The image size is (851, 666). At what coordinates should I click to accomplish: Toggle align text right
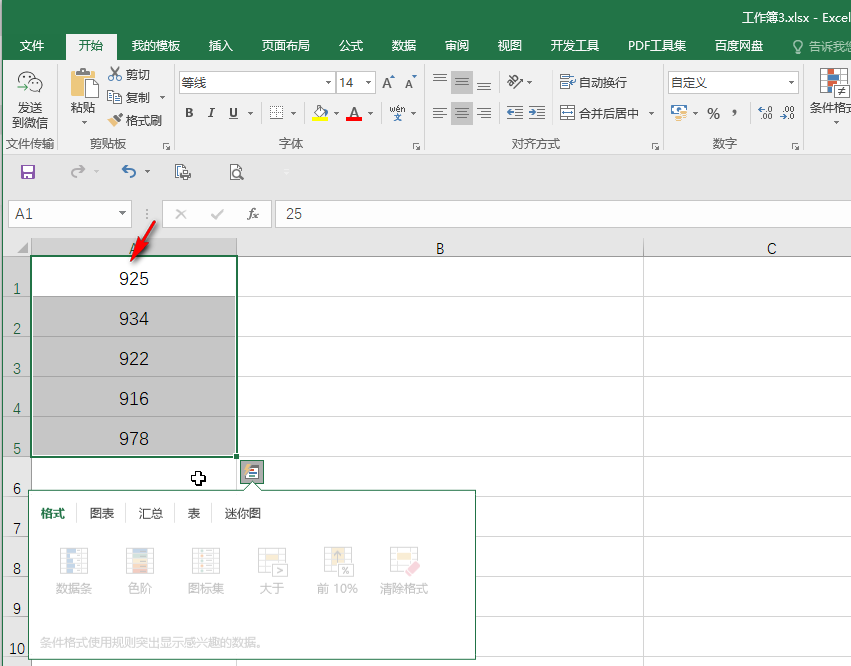[x=484, y=113]
